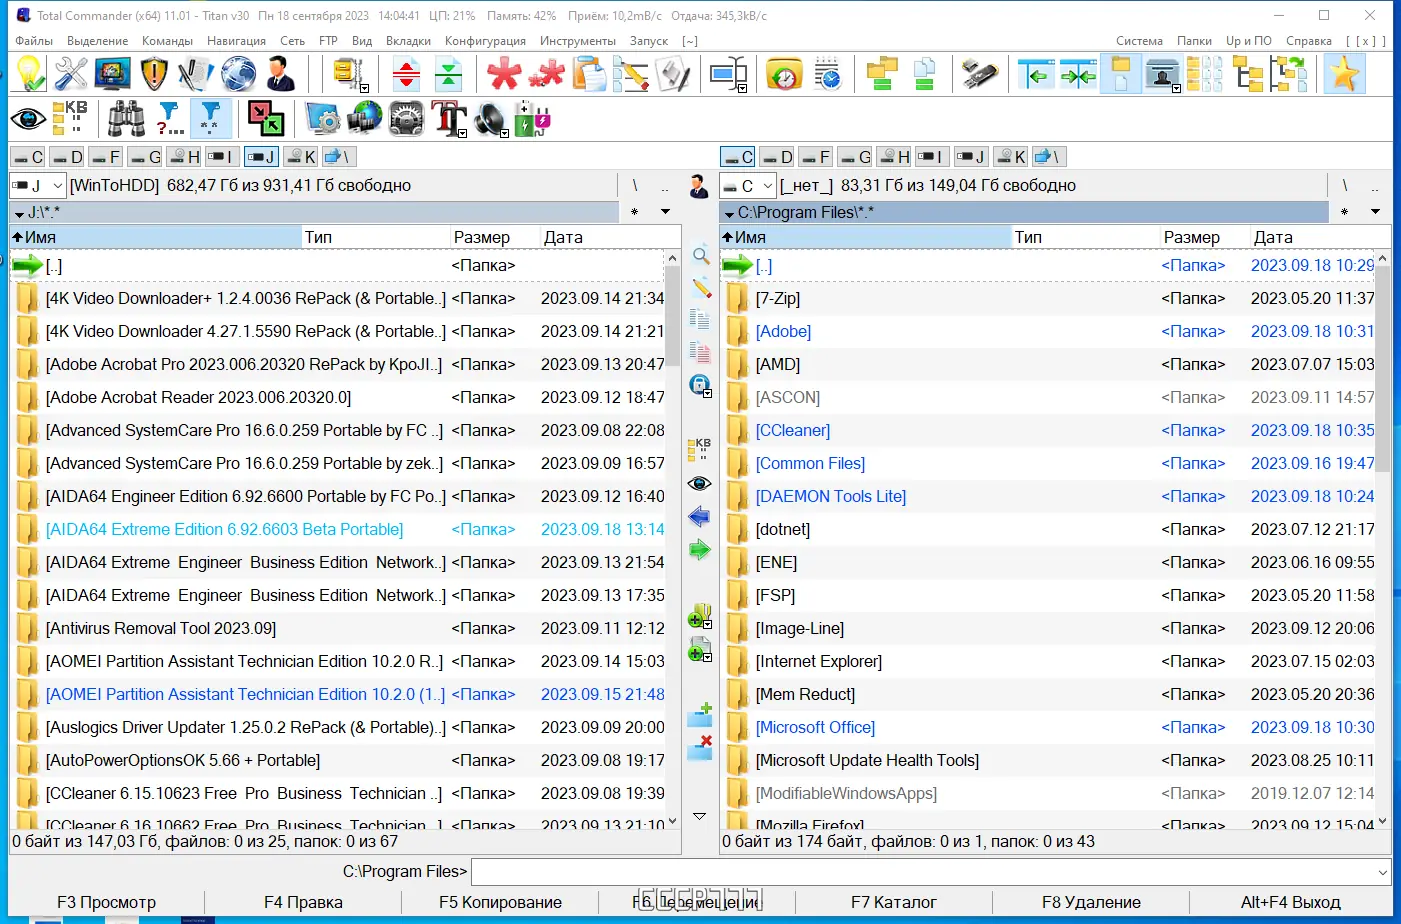The height and width of the screenshot is (924, 1401).
Task: Click the new folder plus icon in the vertical bar
Action: (x=700, y=714)
